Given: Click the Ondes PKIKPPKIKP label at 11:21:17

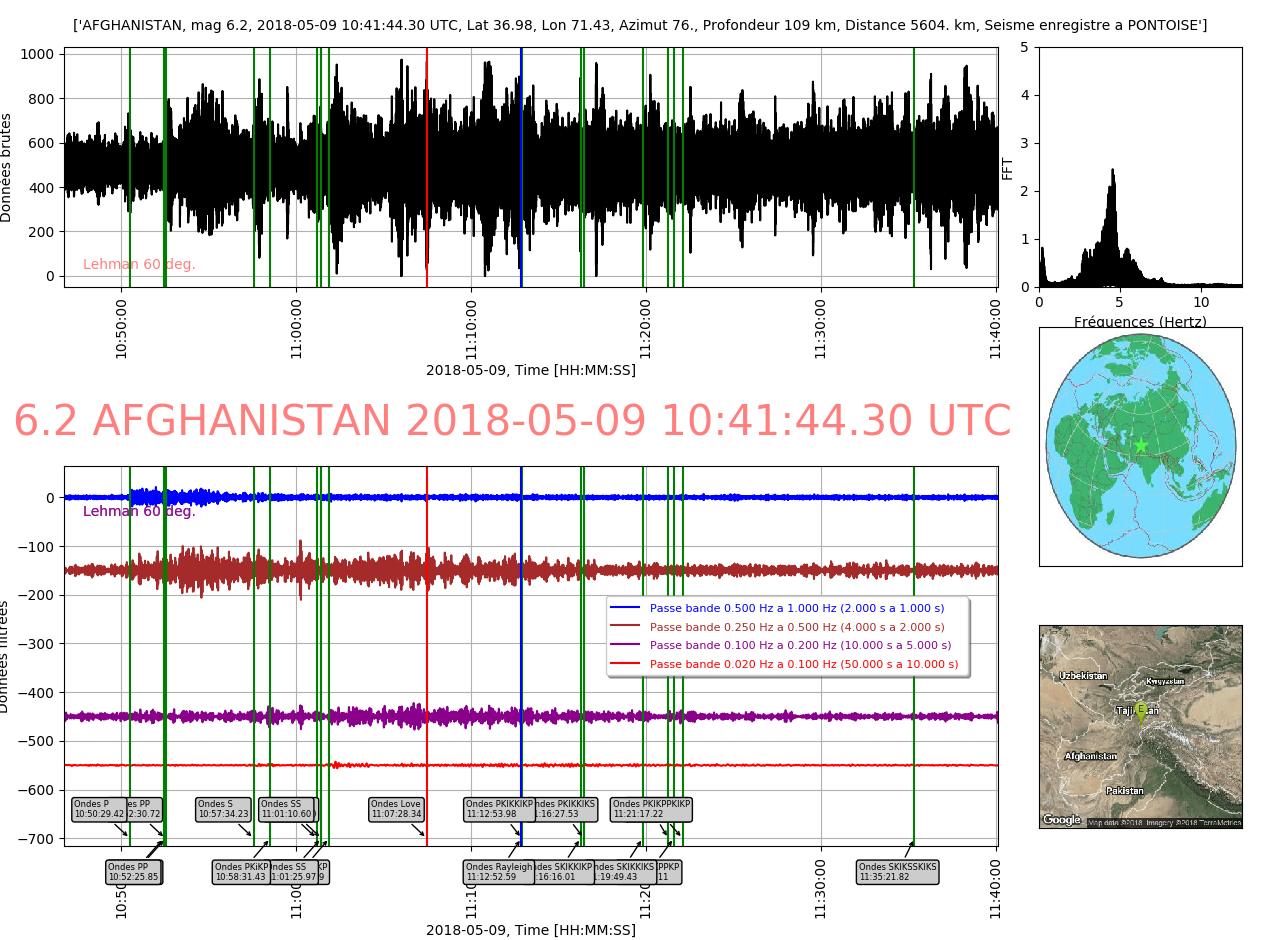Looking at the screenshot, I should pyautogui.click(x=651, y=809).
